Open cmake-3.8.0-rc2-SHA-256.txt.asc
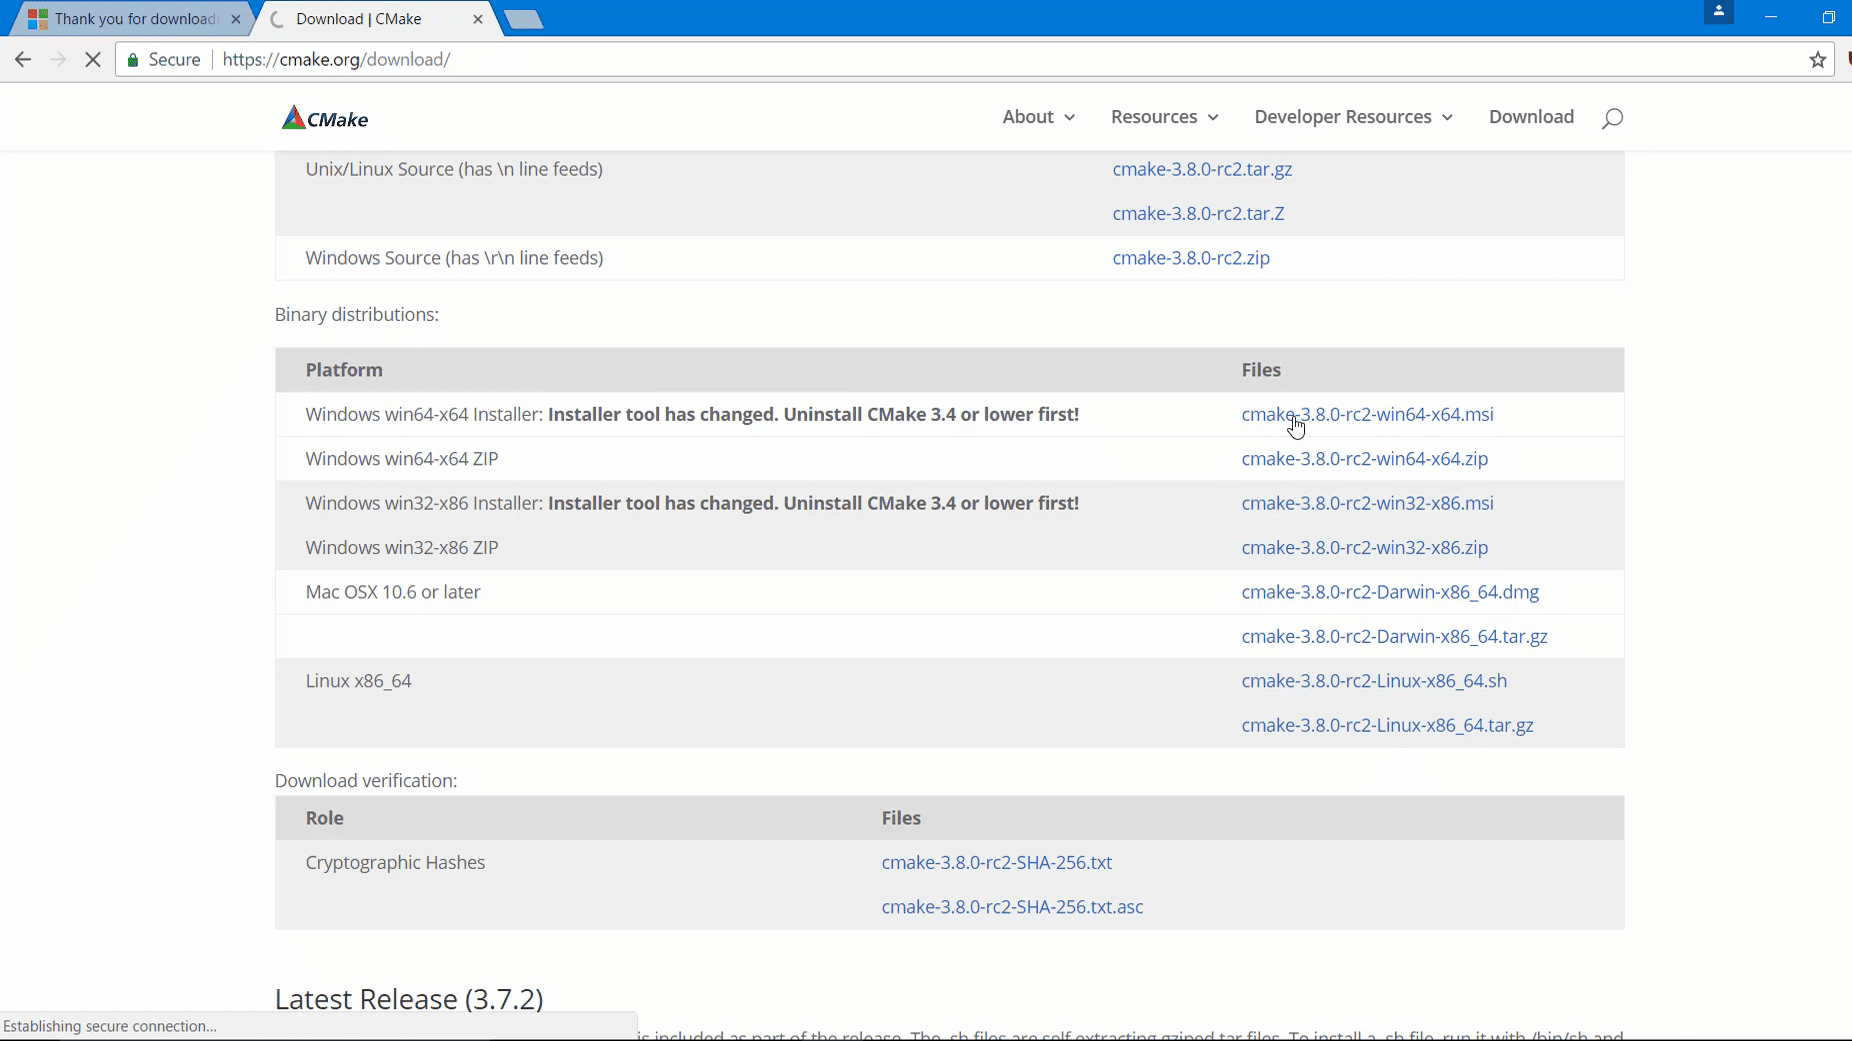This screenshot has height=1041, width=1852. [1012, 907]
